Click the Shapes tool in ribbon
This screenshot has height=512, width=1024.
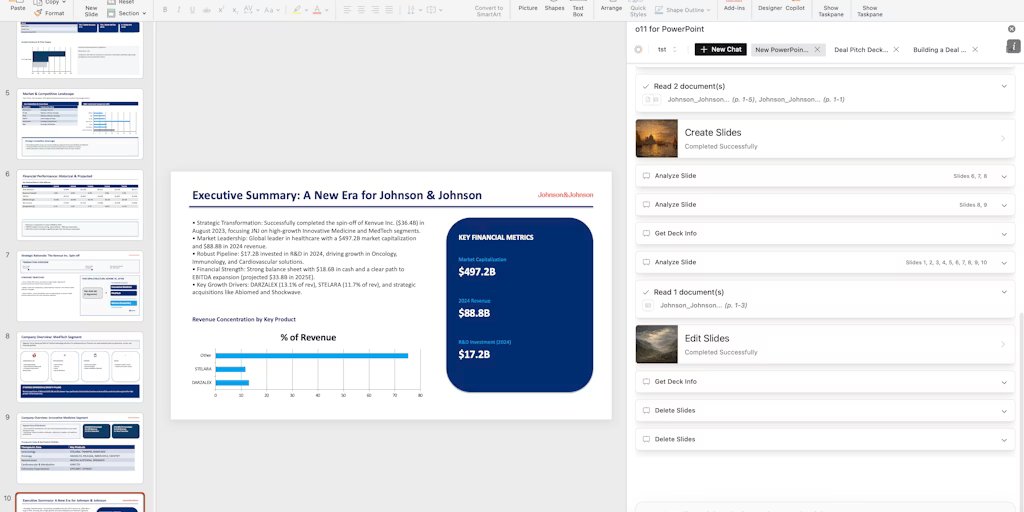(x=554, y=8)
